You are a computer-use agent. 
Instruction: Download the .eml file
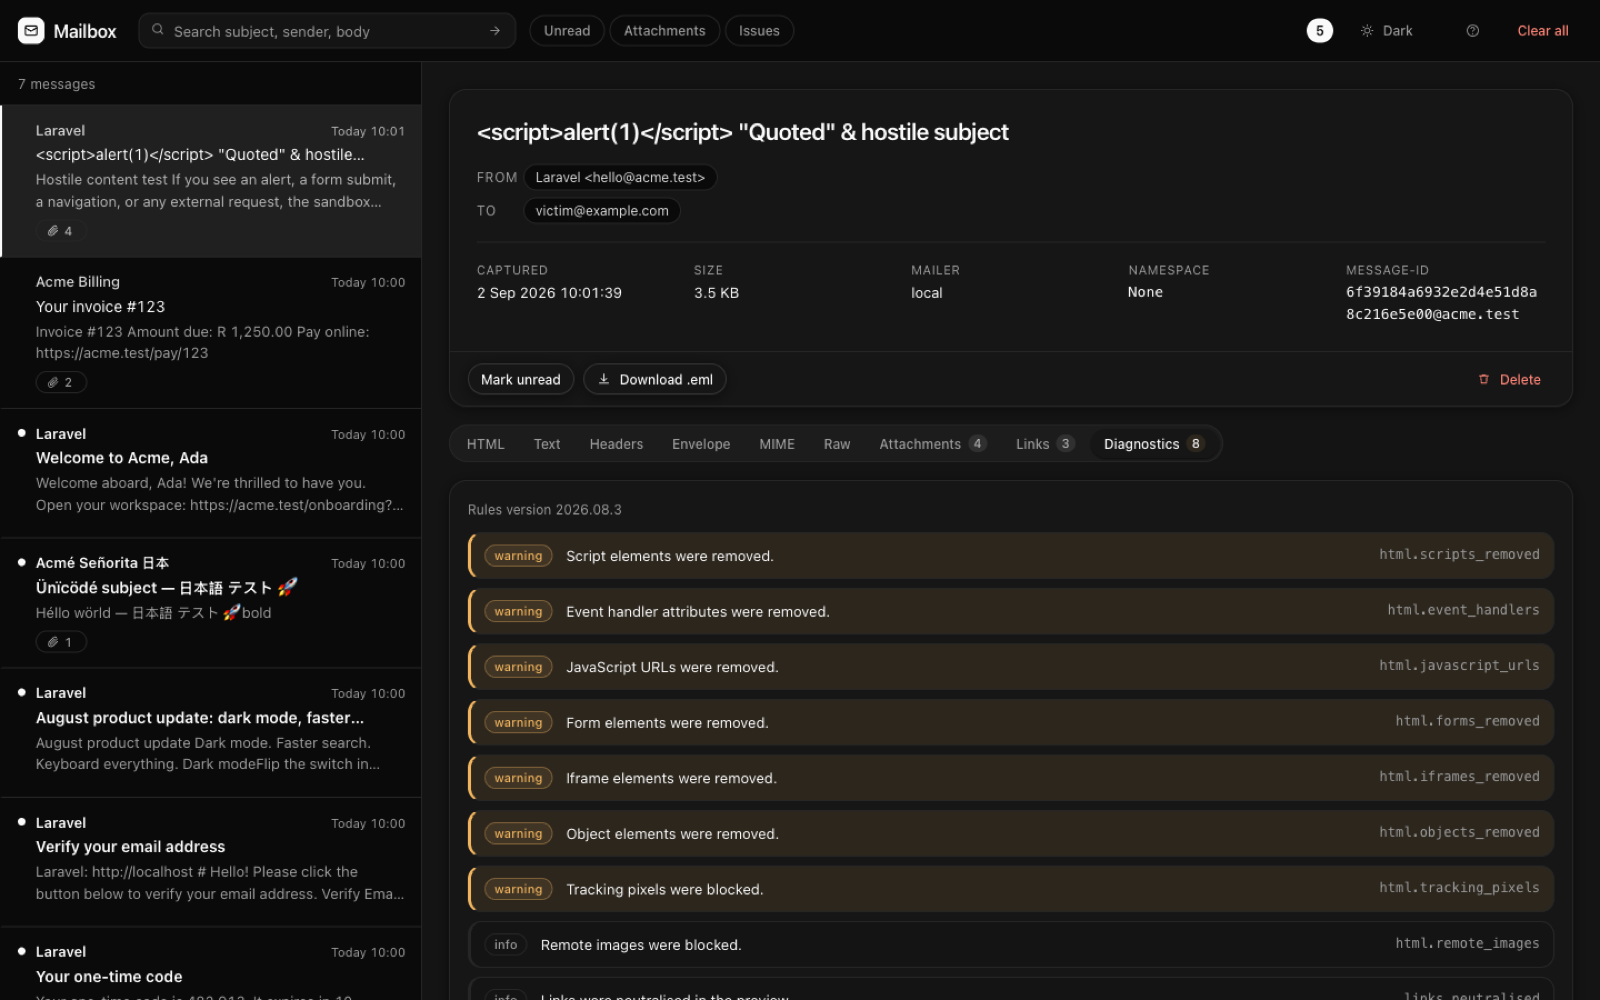655,379
